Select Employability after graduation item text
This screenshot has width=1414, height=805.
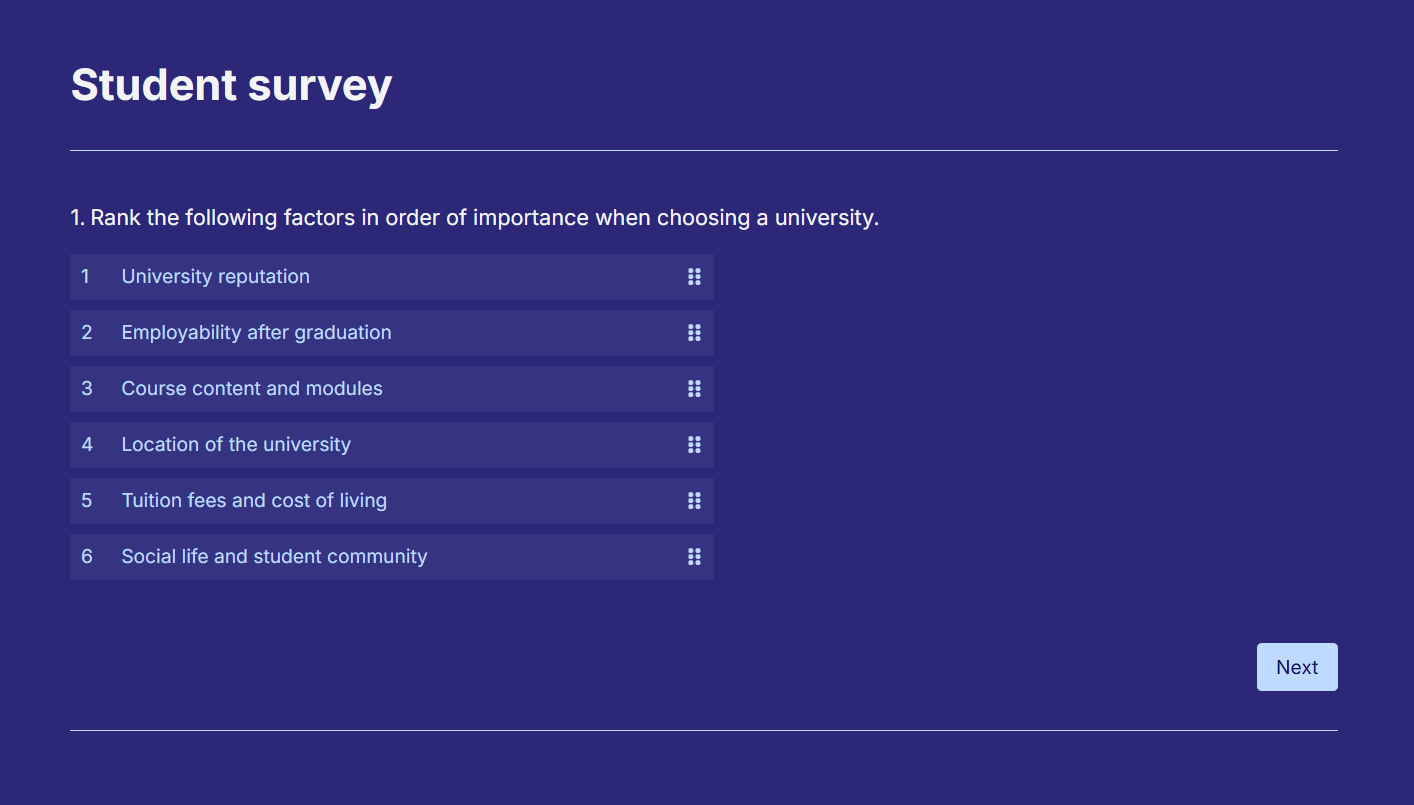[256, 333]
